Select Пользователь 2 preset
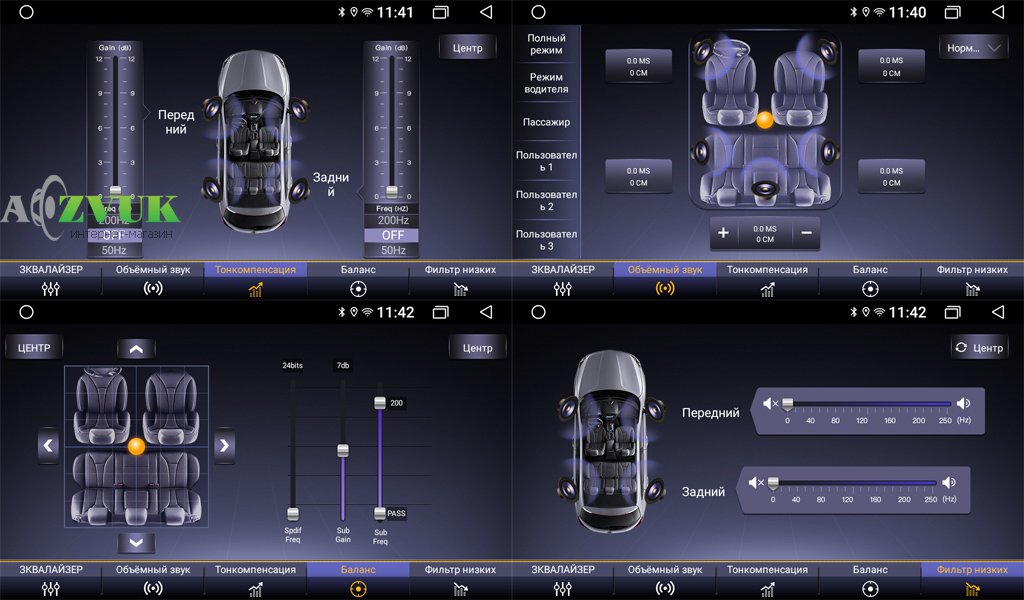The width and height of the screenshot is (1024, 600). (x=546, y=200)
